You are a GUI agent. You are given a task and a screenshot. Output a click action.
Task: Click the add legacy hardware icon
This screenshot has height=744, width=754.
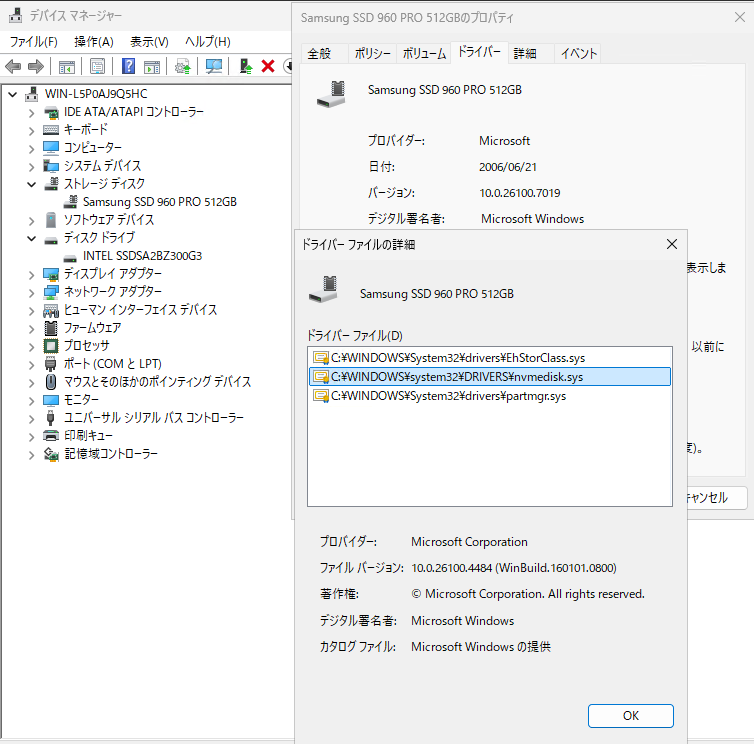pyautogui.click(x=245, y=66)
